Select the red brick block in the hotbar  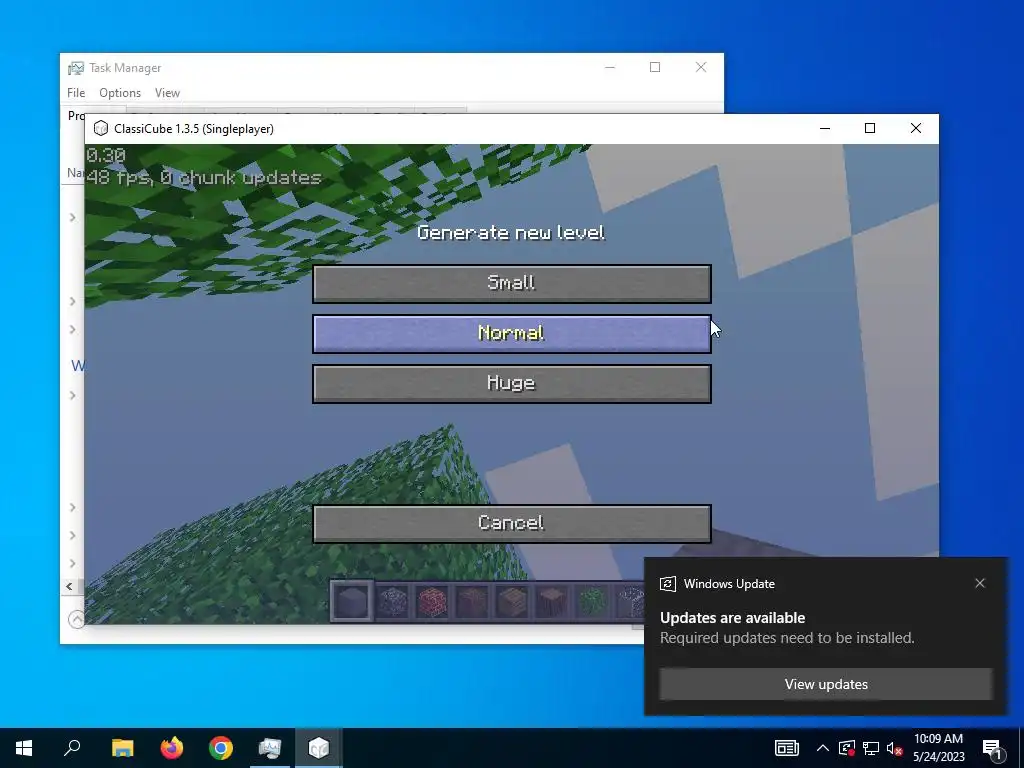coord(432,601)
